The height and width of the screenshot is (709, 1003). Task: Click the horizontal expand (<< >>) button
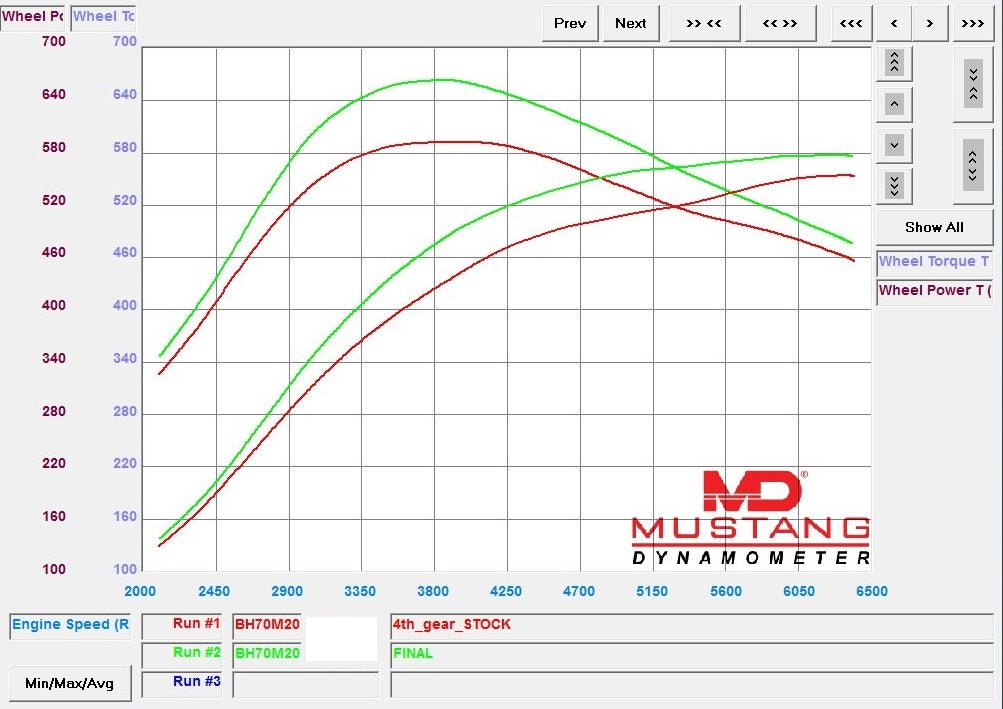(779, 23)
